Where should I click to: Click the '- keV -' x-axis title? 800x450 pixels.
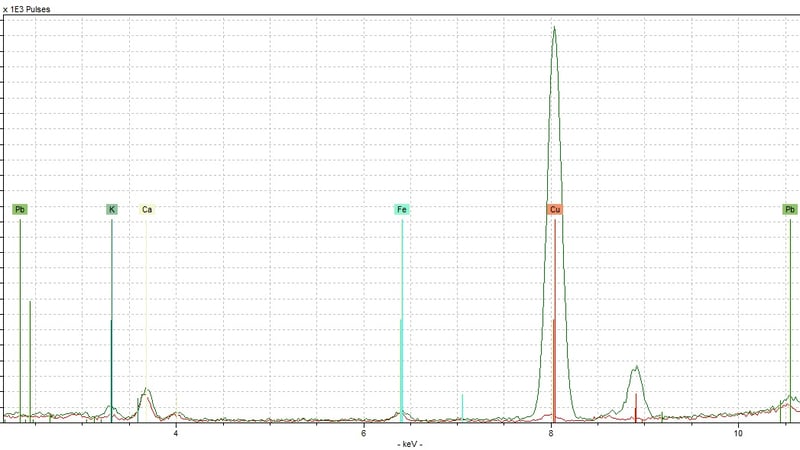pos(410,444)
